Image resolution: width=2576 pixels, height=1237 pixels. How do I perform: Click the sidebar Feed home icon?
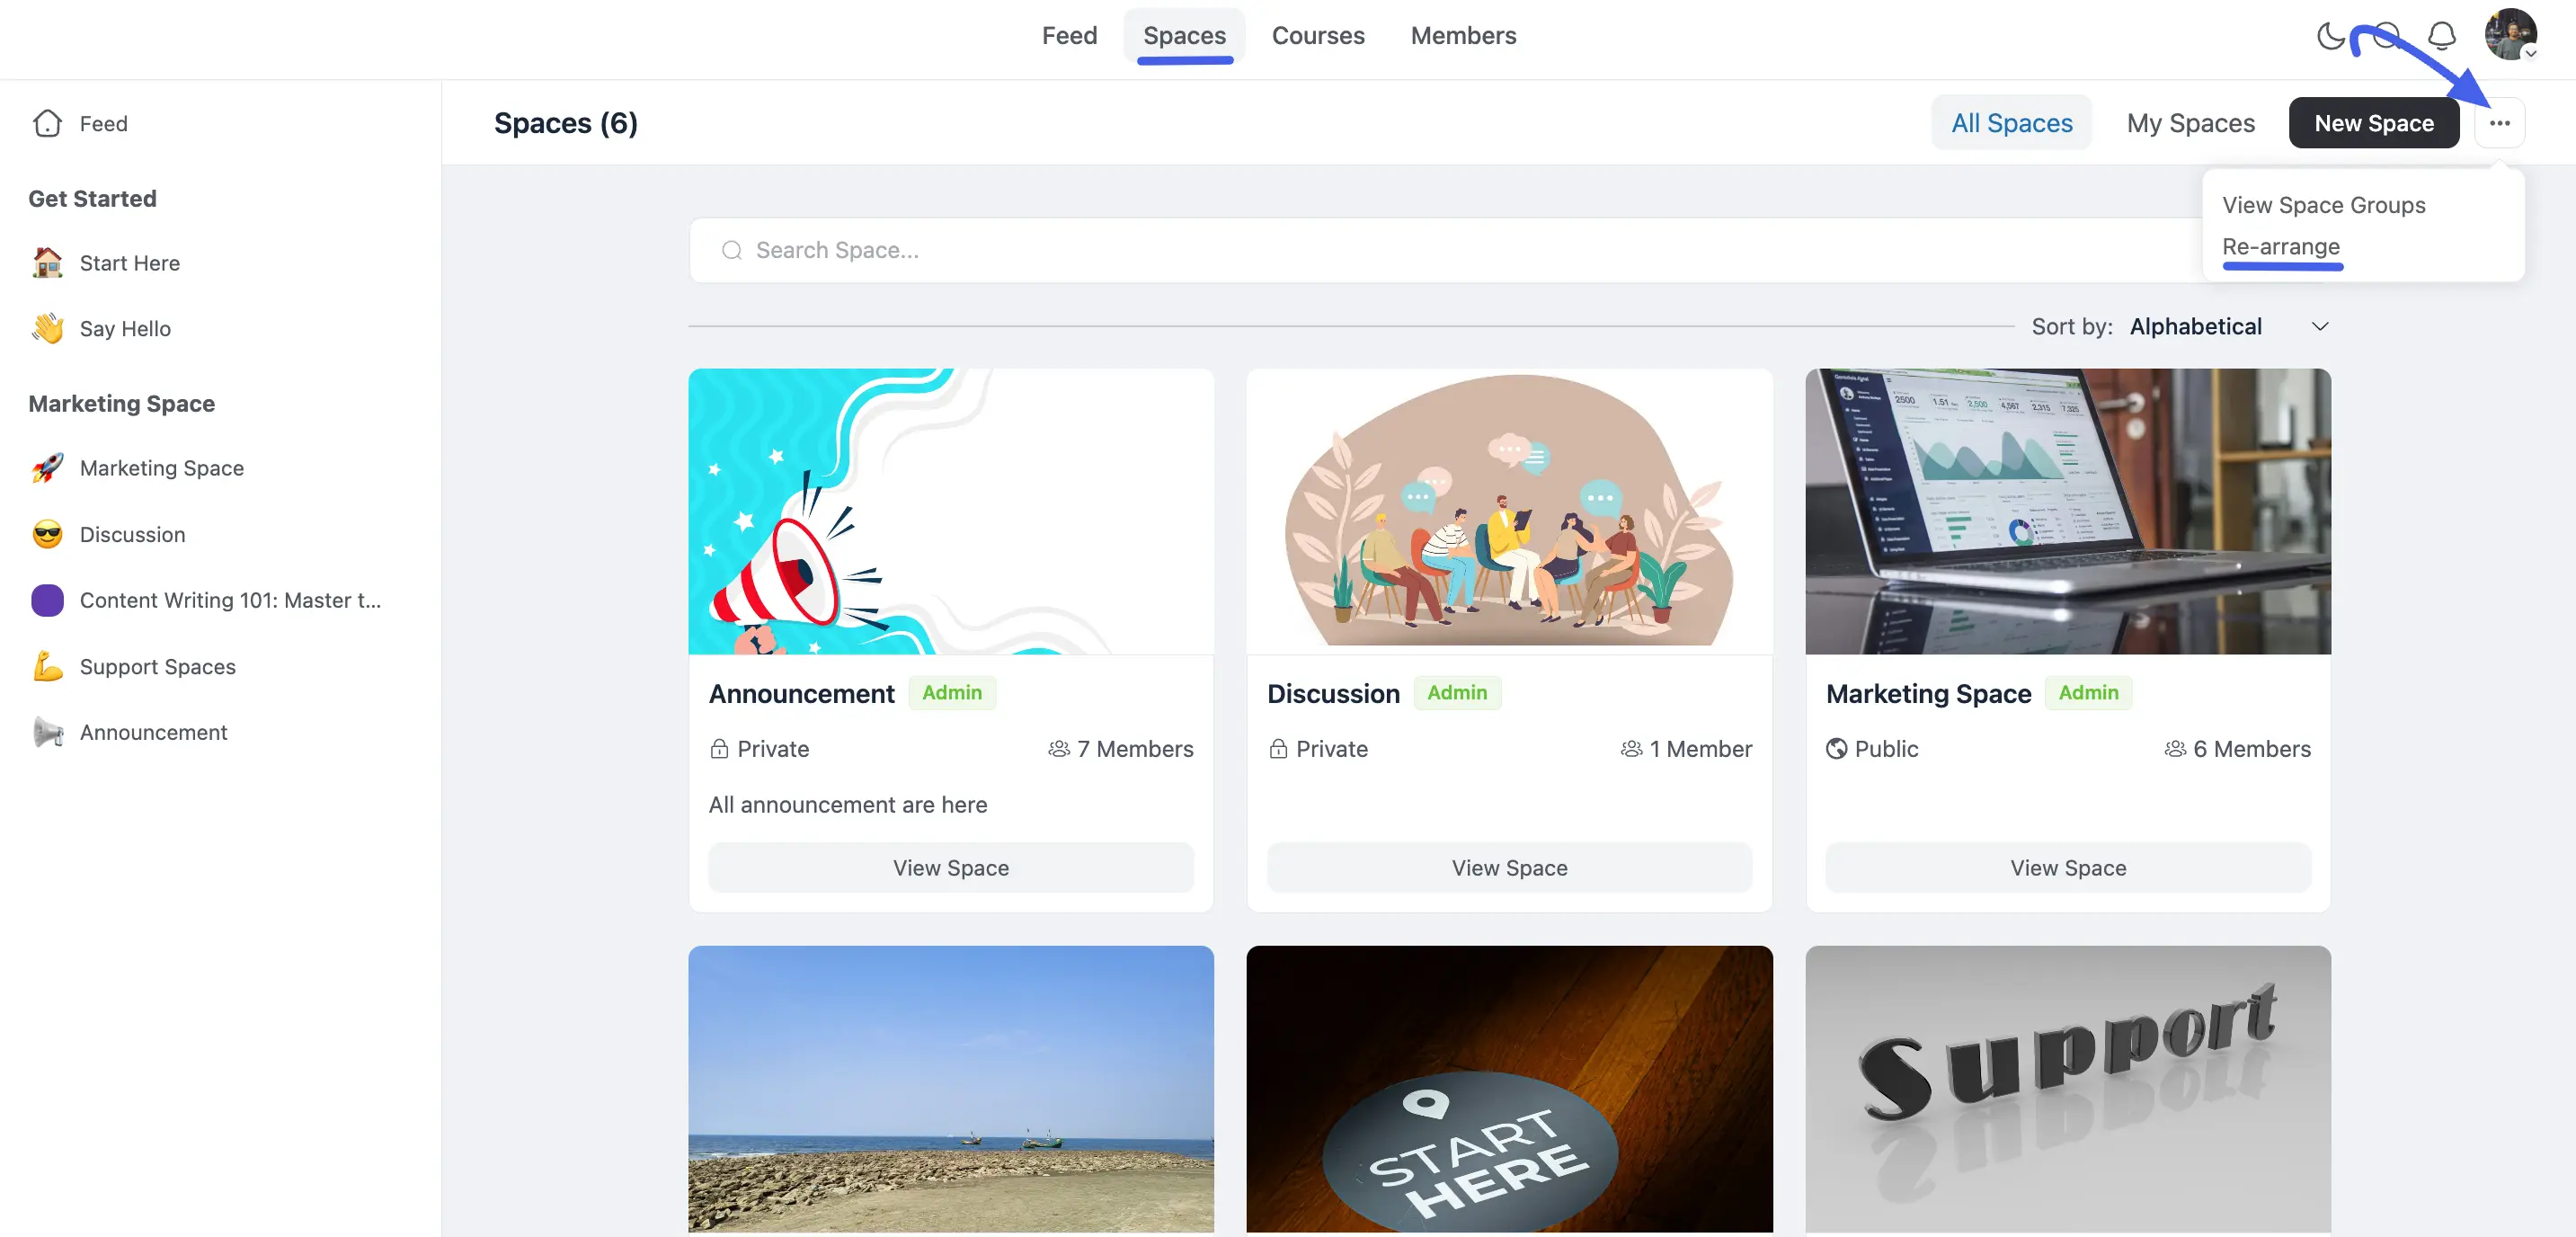(47, 123)
